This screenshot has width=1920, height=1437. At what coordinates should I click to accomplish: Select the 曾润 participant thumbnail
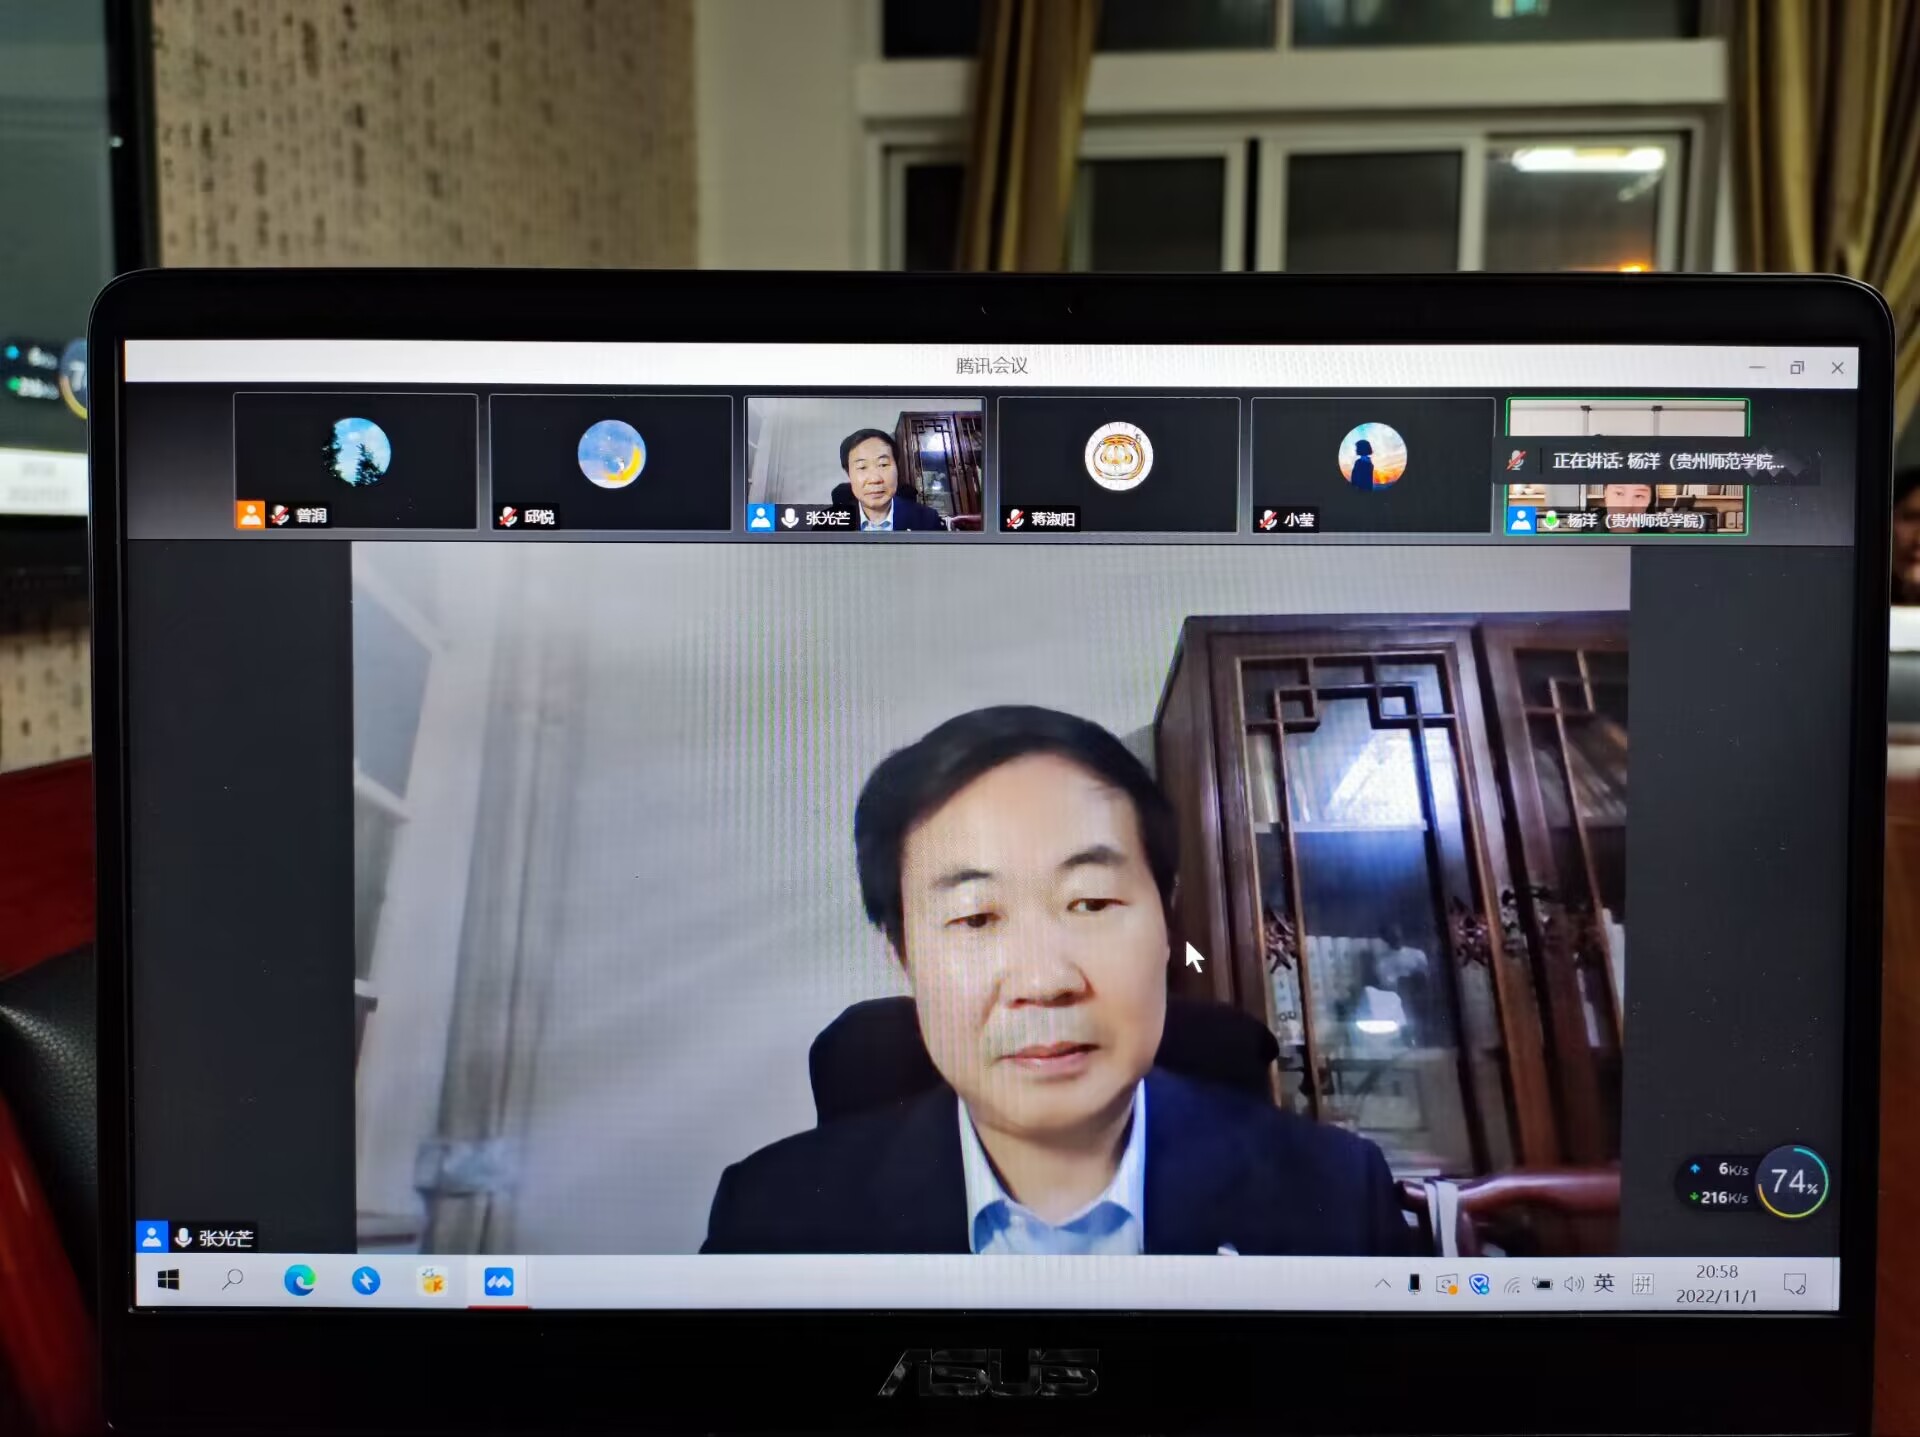point(355,460)
